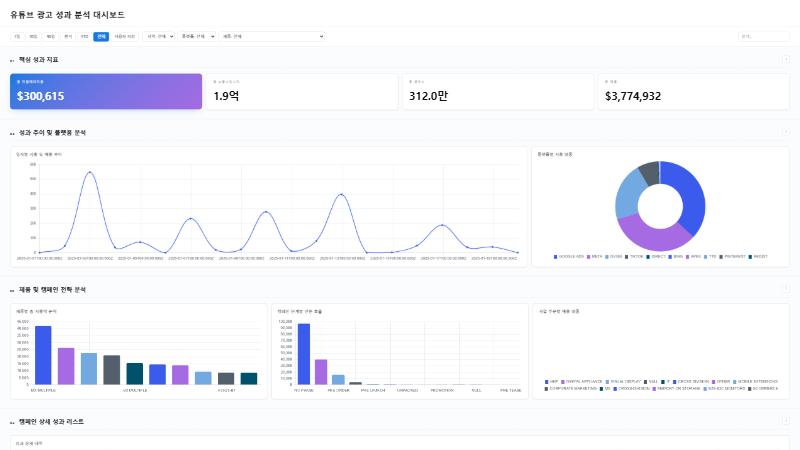Select the highlighted blue period filter button

point(101,36)
